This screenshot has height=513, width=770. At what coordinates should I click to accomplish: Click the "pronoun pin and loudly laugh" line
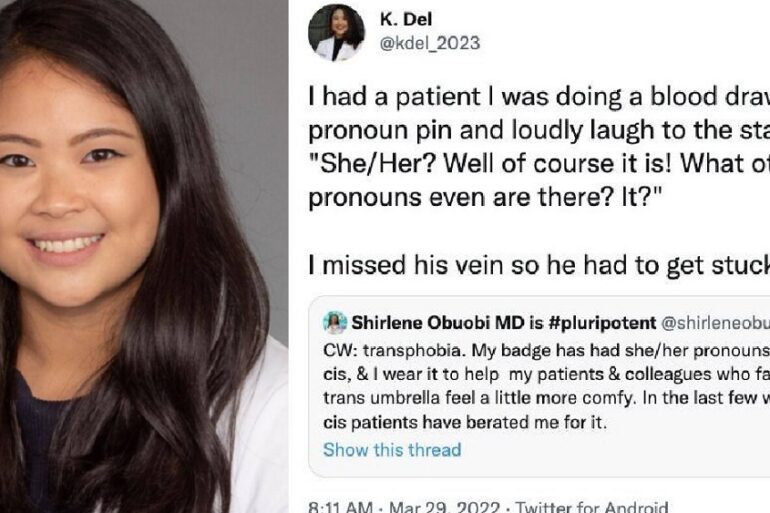point(539,130)
